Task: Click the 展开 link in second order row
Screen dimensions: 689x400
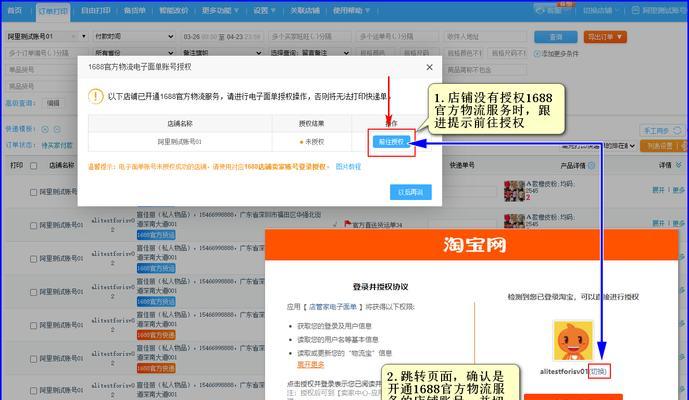Action: (x=658, y=223)
